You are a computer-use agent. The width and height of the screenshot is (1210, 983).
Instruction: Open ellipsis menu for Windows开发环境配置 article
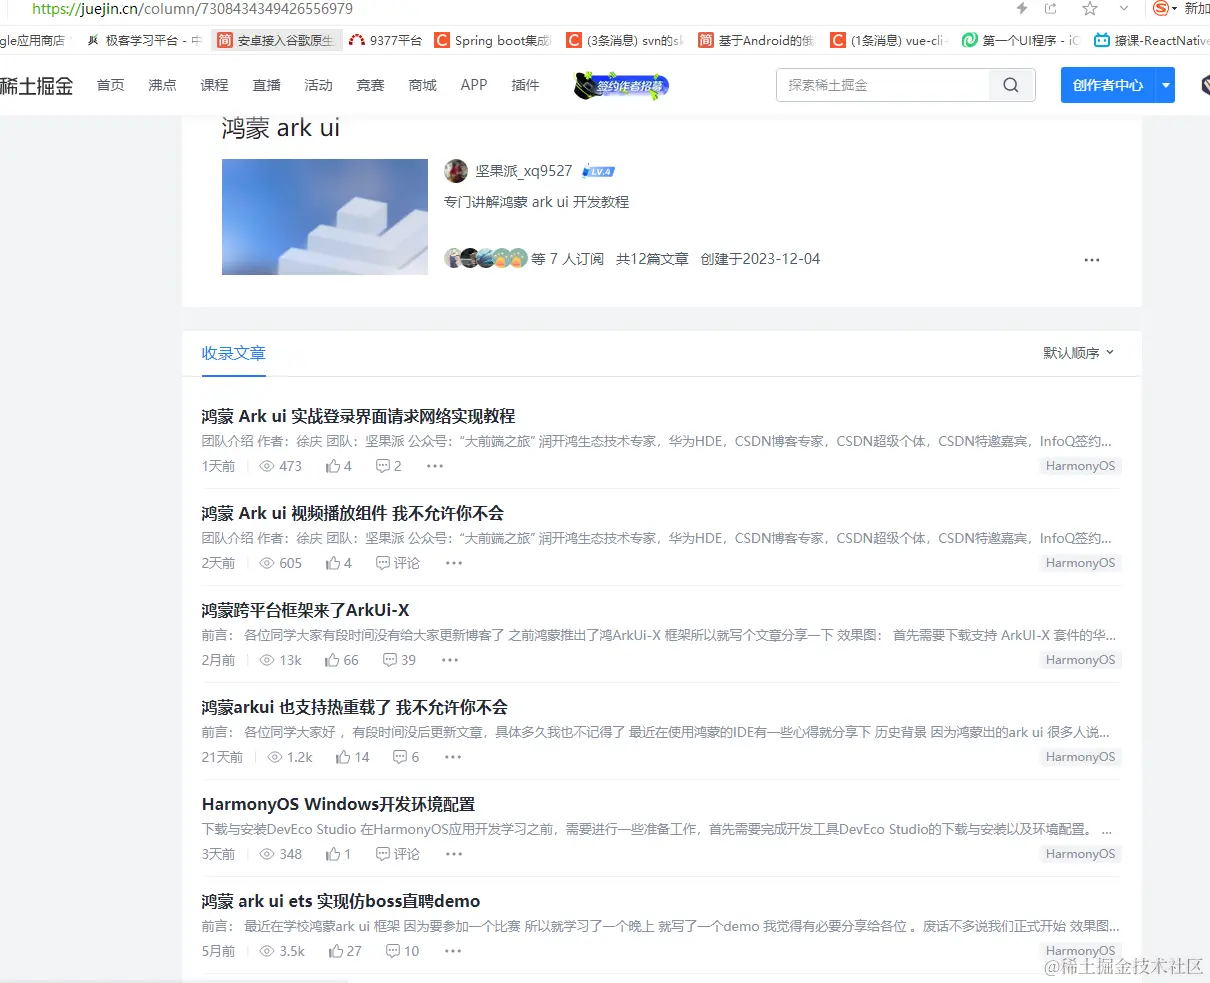pyautogui.click(x=454, y=854)
